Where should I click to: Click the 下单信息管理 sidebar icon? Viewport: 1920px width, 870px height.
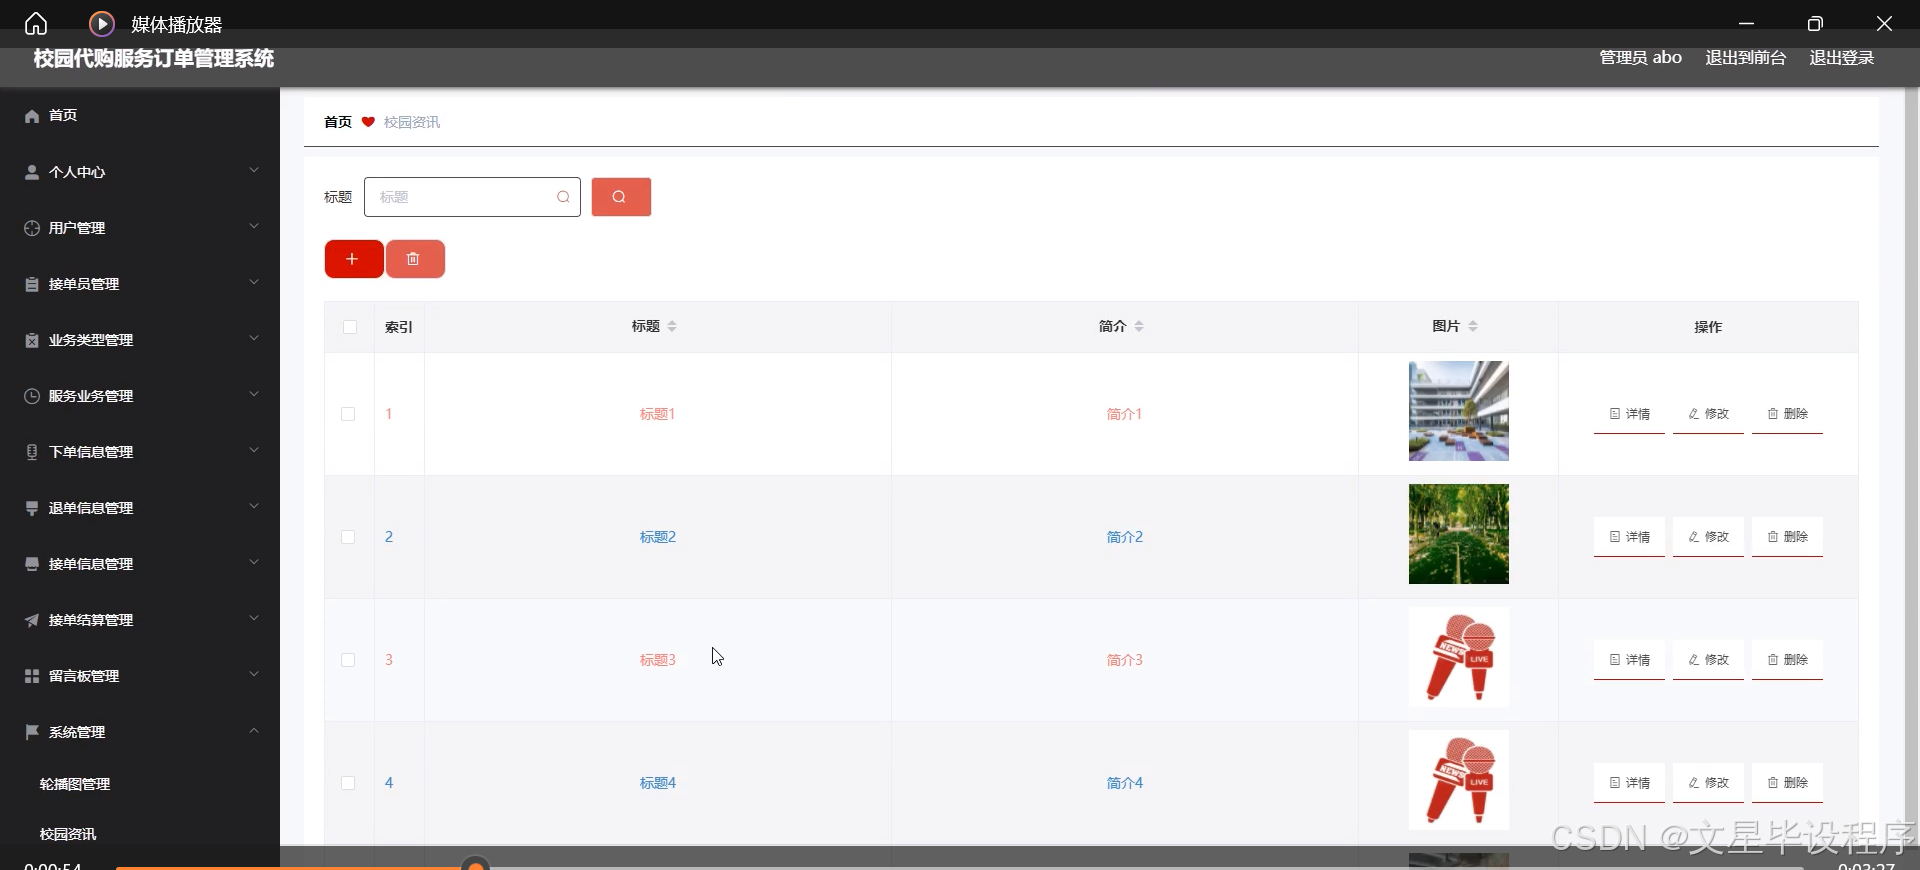click(x=32, y=452)
